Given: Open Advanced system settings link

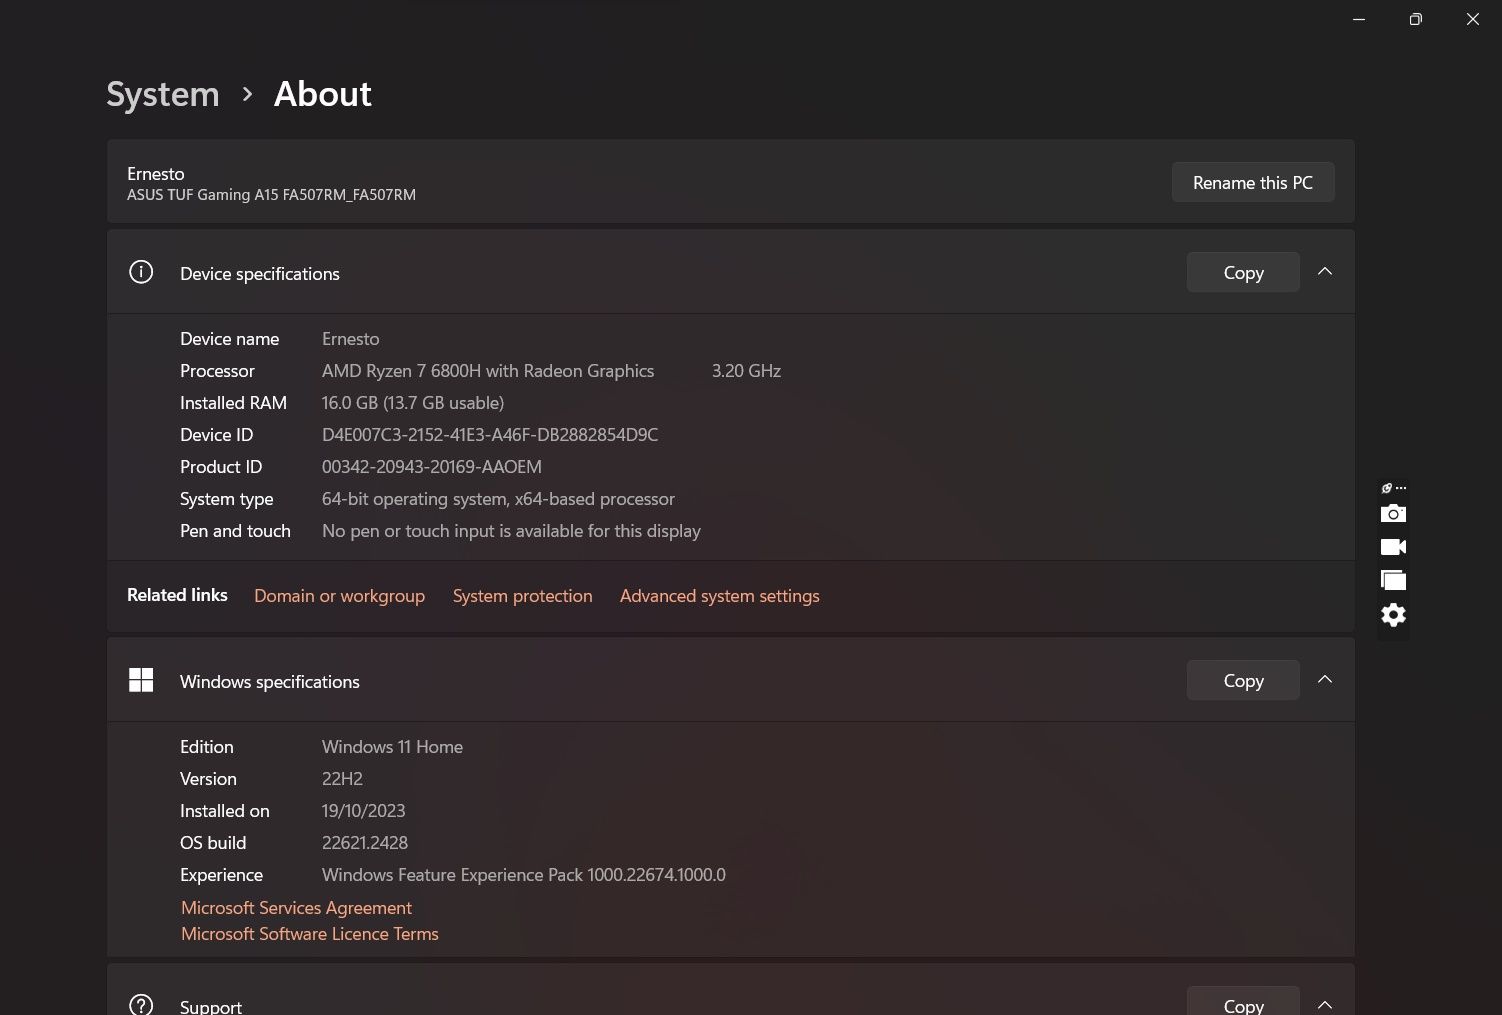Looking at the screenshot, I should click(x=719, y=595).
